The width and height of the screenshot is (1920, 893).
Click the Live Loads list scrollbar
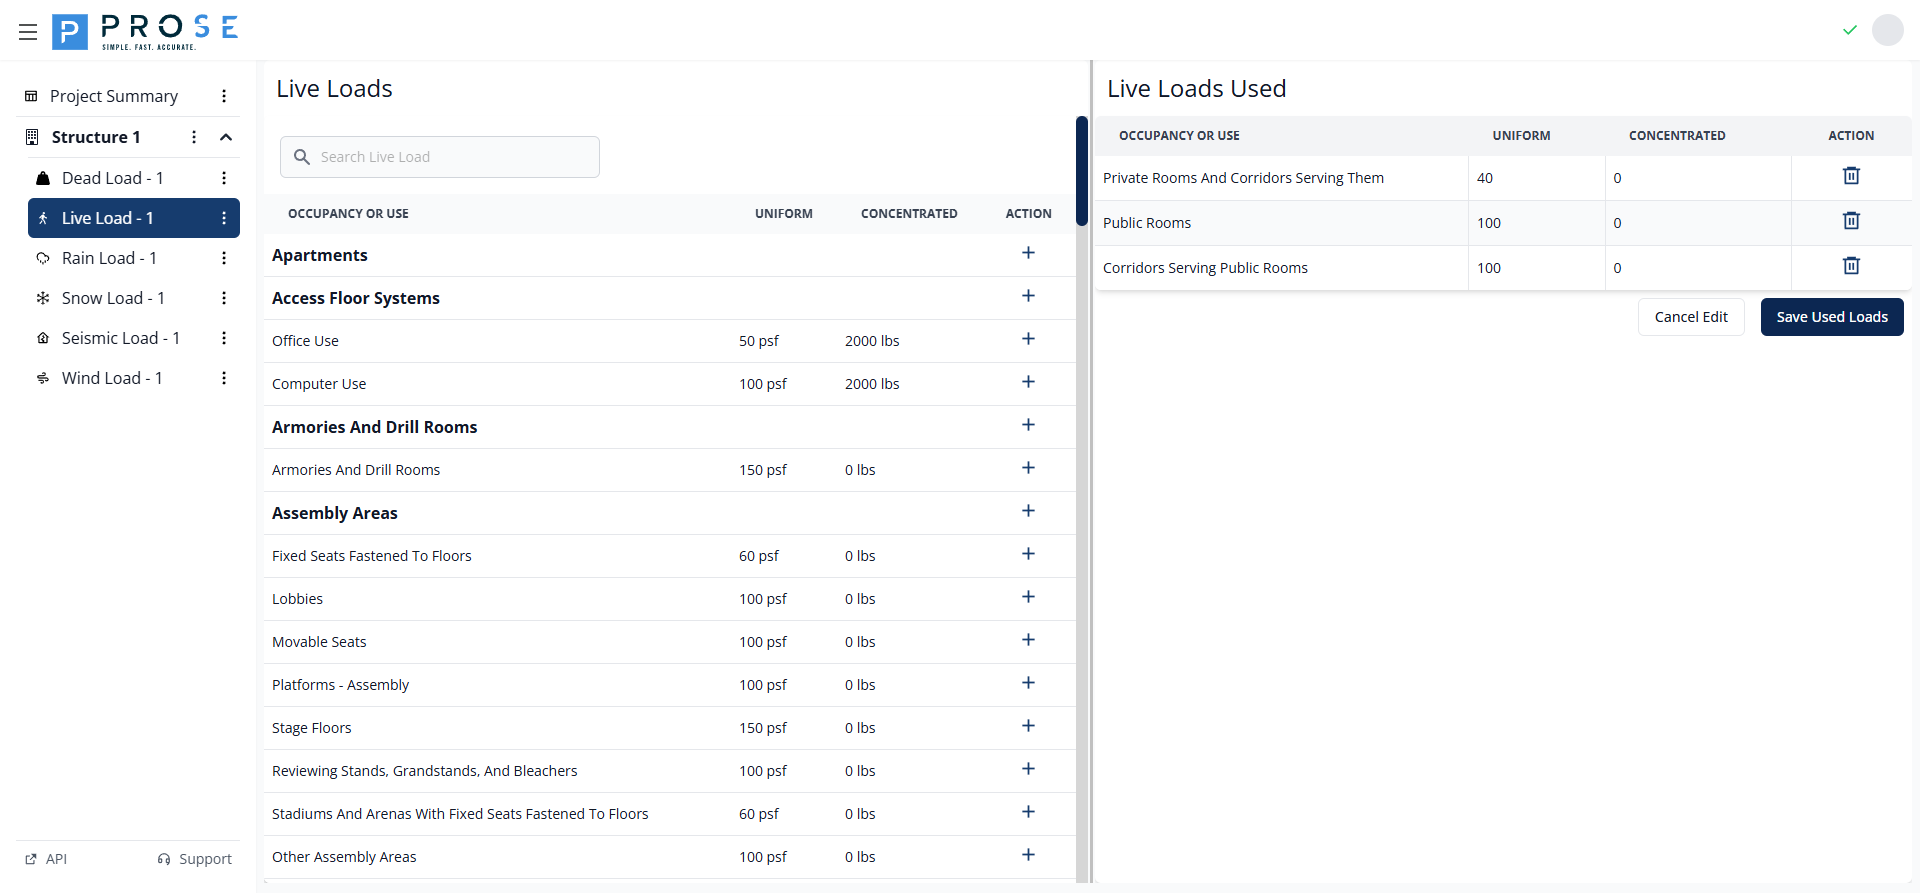coord(1082,171)
